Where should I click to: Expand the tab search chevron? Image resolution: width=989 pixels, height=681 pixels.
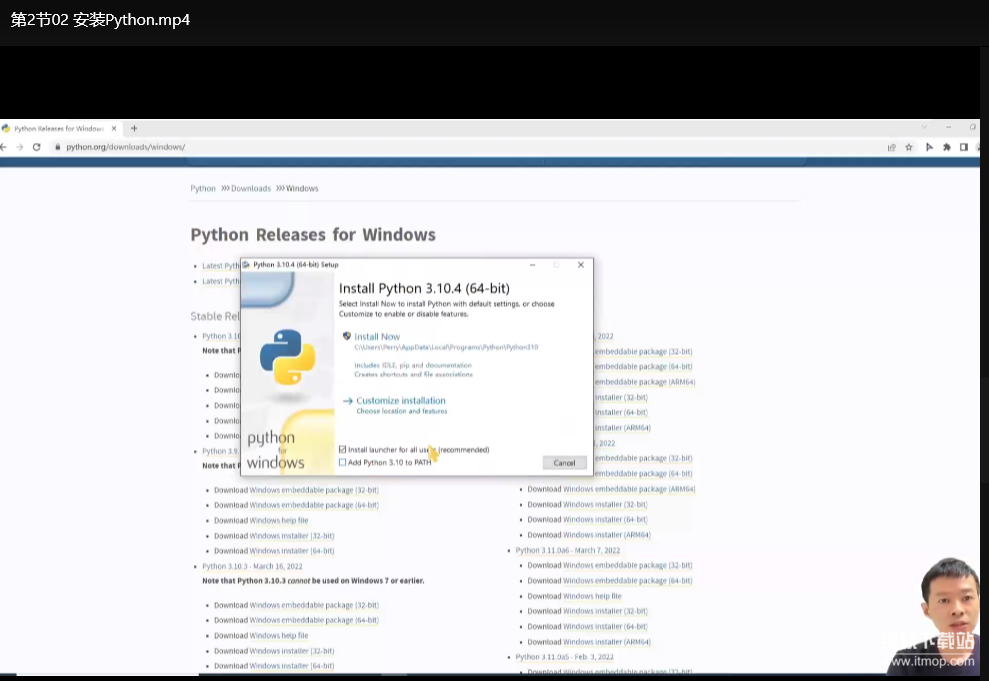tap(923, 127)
